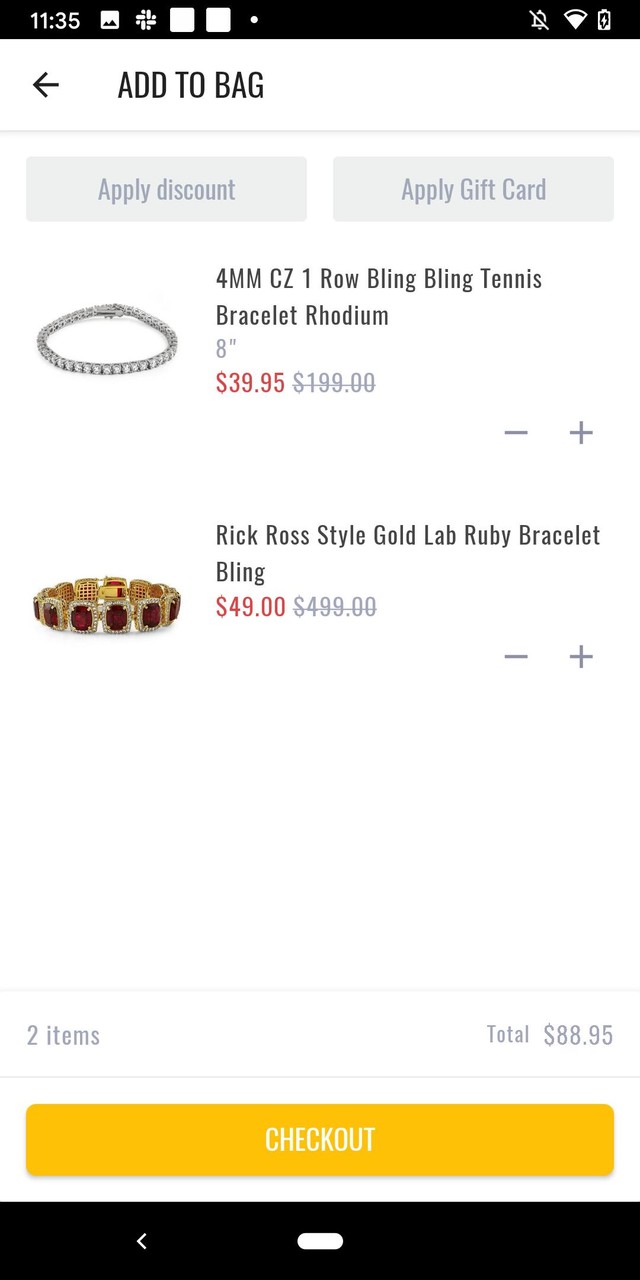640x1280 pixels.
Task: Decrease quantity of the Rick Ross Ruby Bracelet
Action: coord(516,656)
